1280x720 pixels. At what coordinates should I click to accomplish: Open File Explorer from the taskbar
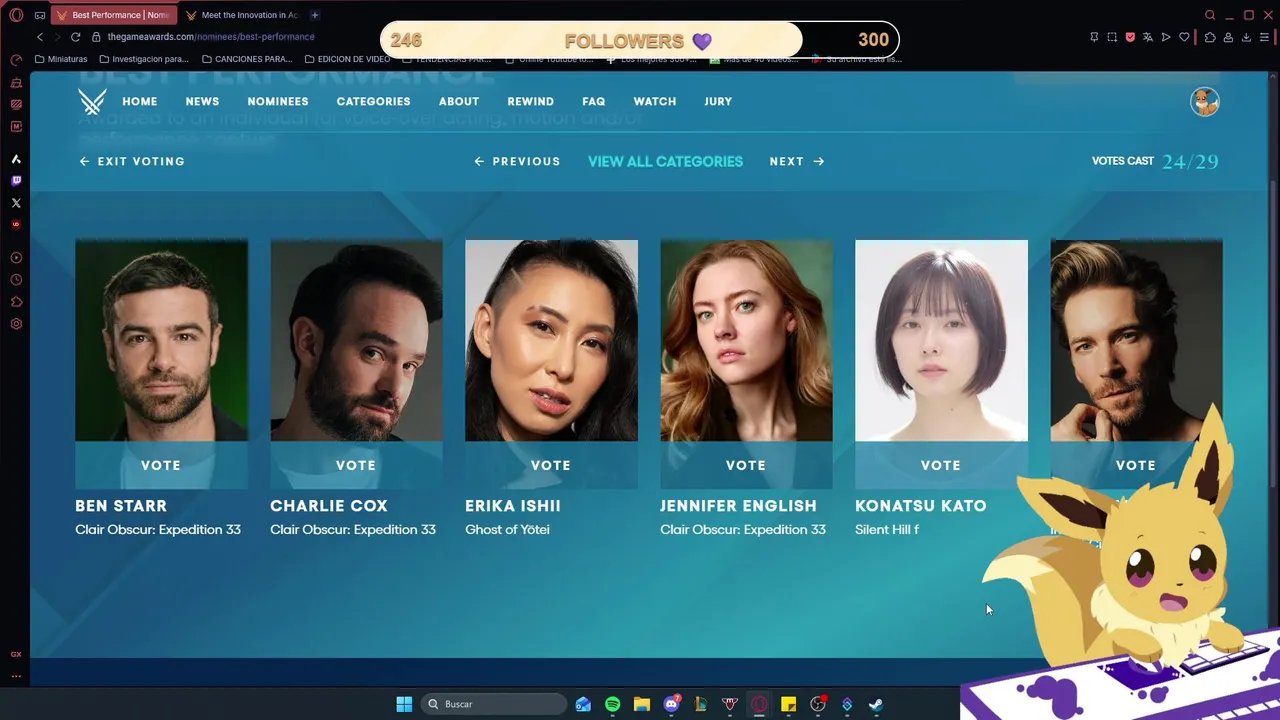click(642, 704)
